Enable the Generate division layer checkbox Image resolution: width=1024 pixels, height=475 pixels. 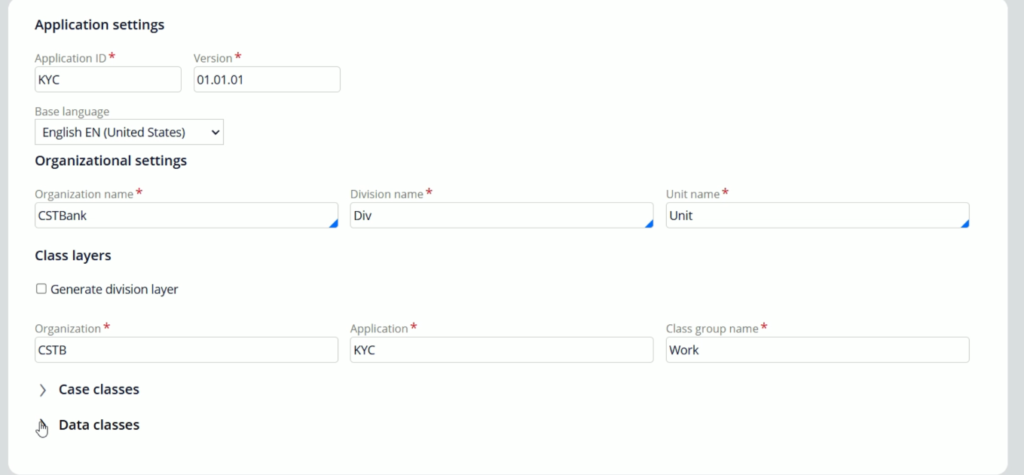click(41, 289)
